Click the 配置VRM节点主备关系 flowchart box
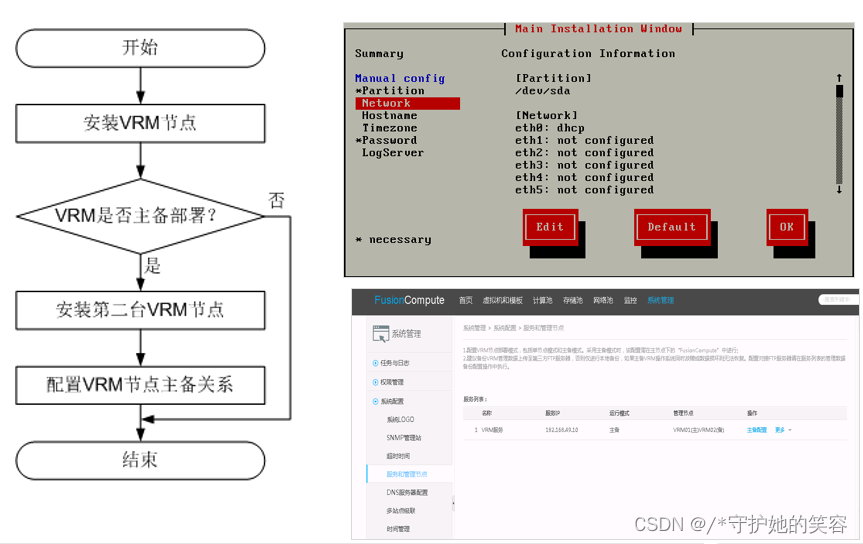Screen dimensions: 863x544 tap(140, 385)
